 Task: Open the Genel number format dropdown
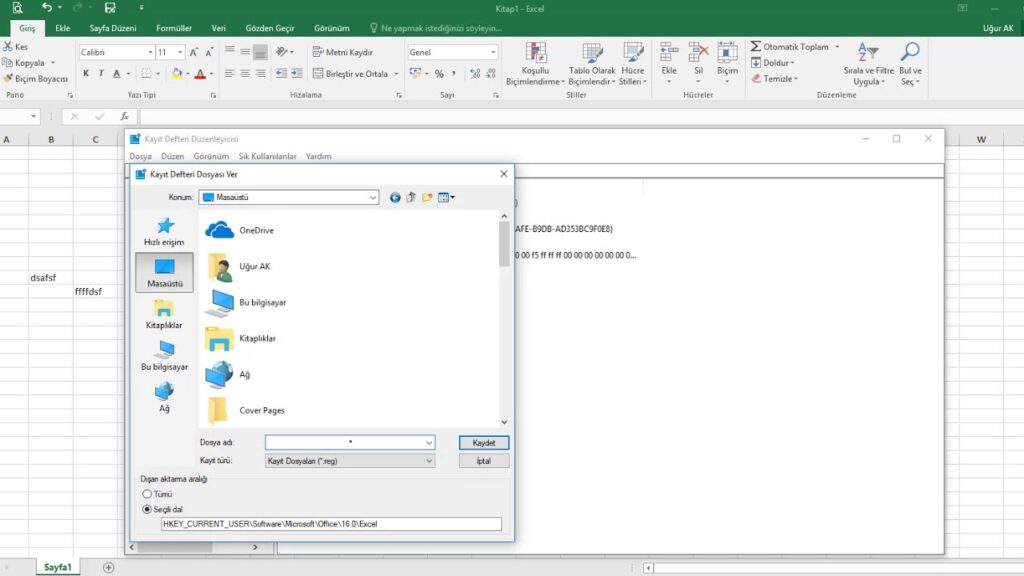(x=492, y=52)
